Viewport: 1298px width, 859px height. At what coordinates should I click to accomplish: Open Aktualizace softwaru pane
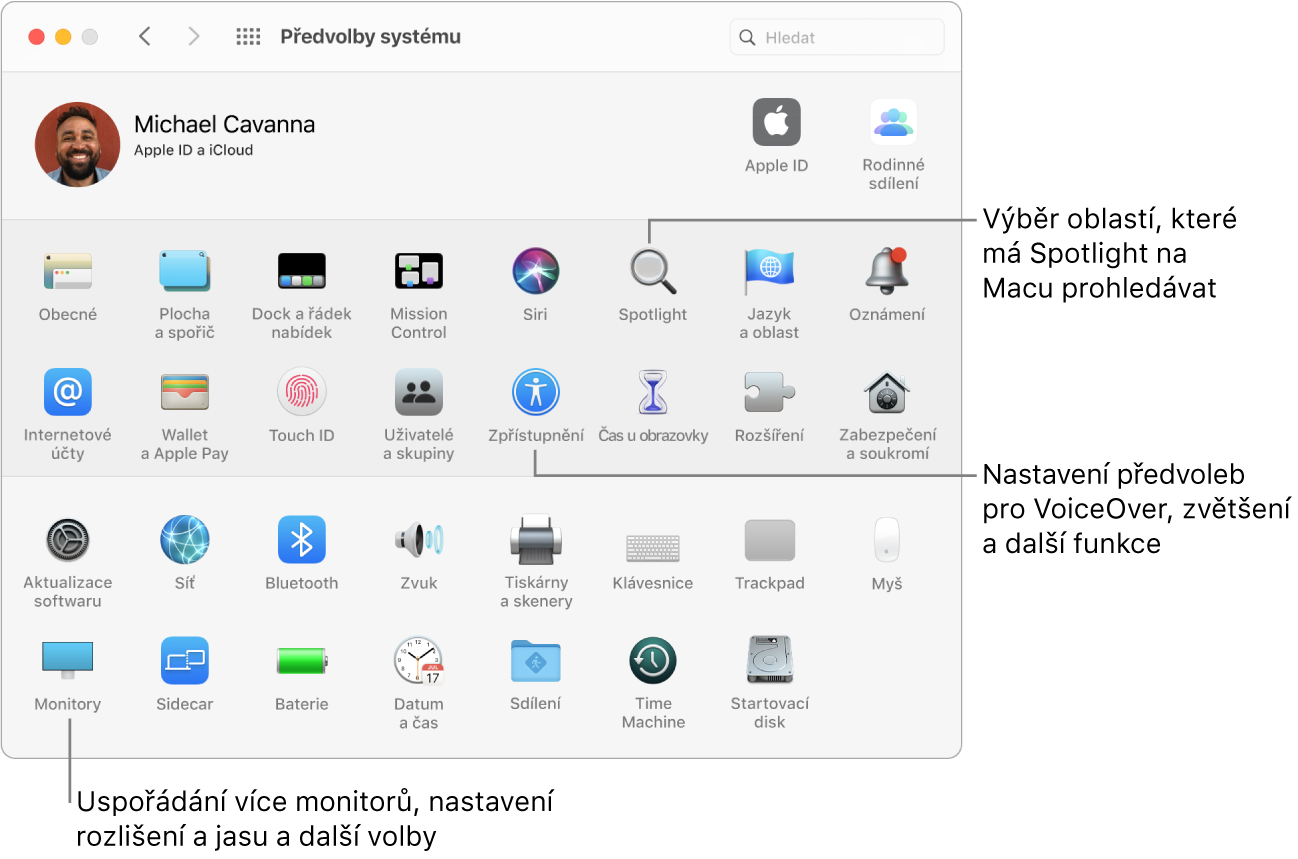tap(68, 540)
